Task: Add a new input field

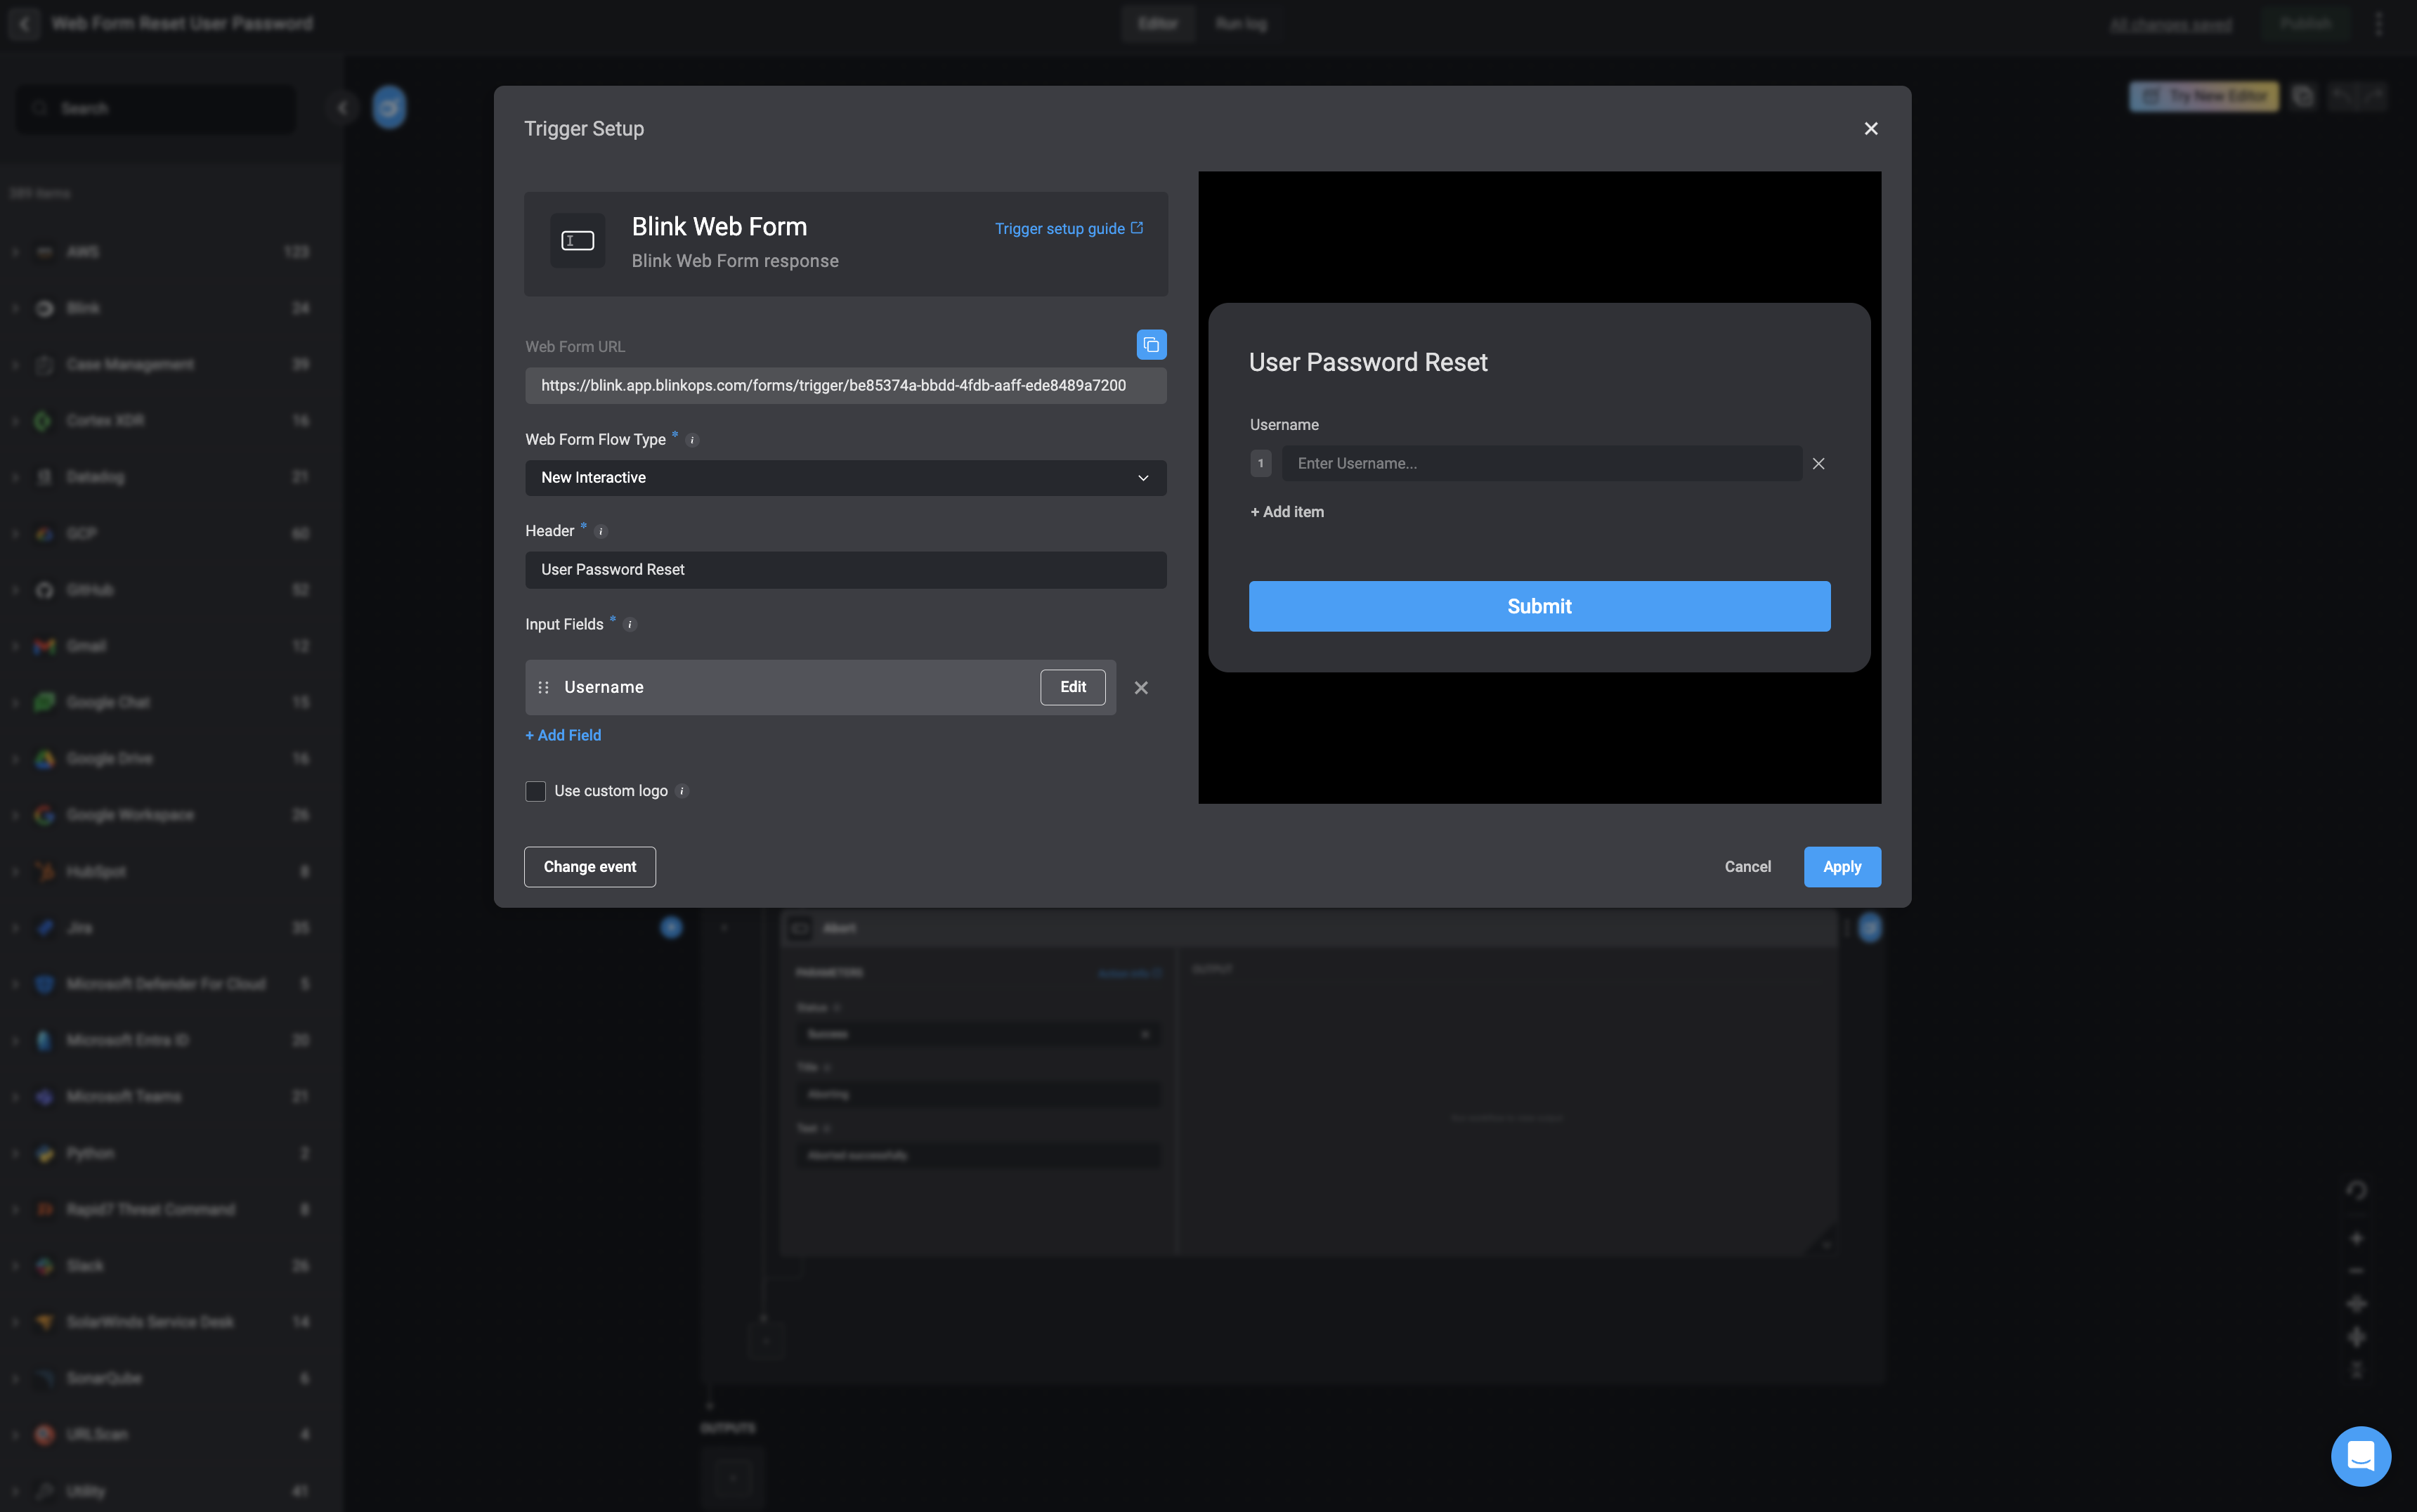Action: [x=563, y=735]
